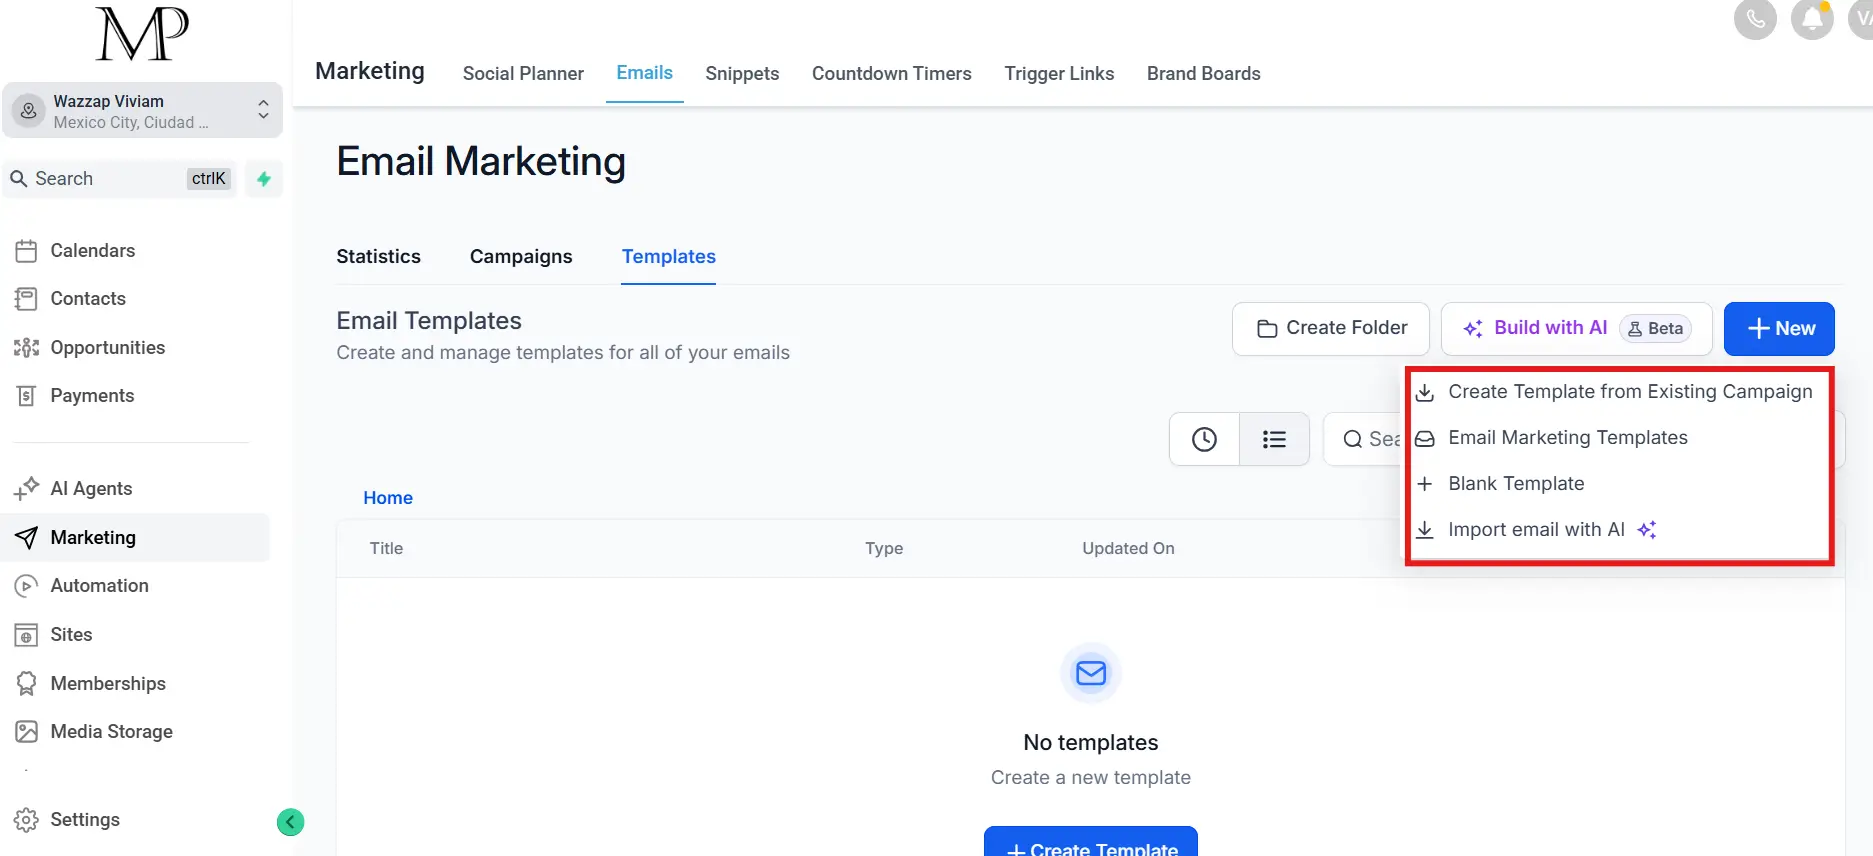
Task: Switch to list view toggle
Action: [x=1274, y=439]
